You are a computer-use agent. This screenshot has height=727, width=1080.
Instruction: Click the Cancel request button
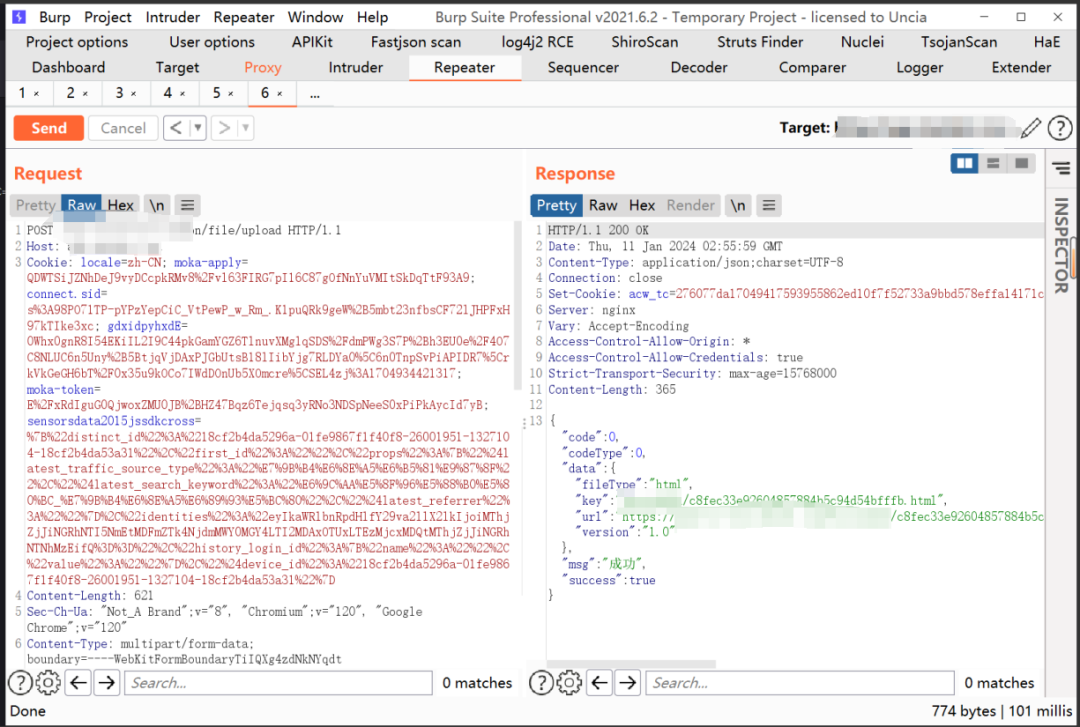point(123,128)
